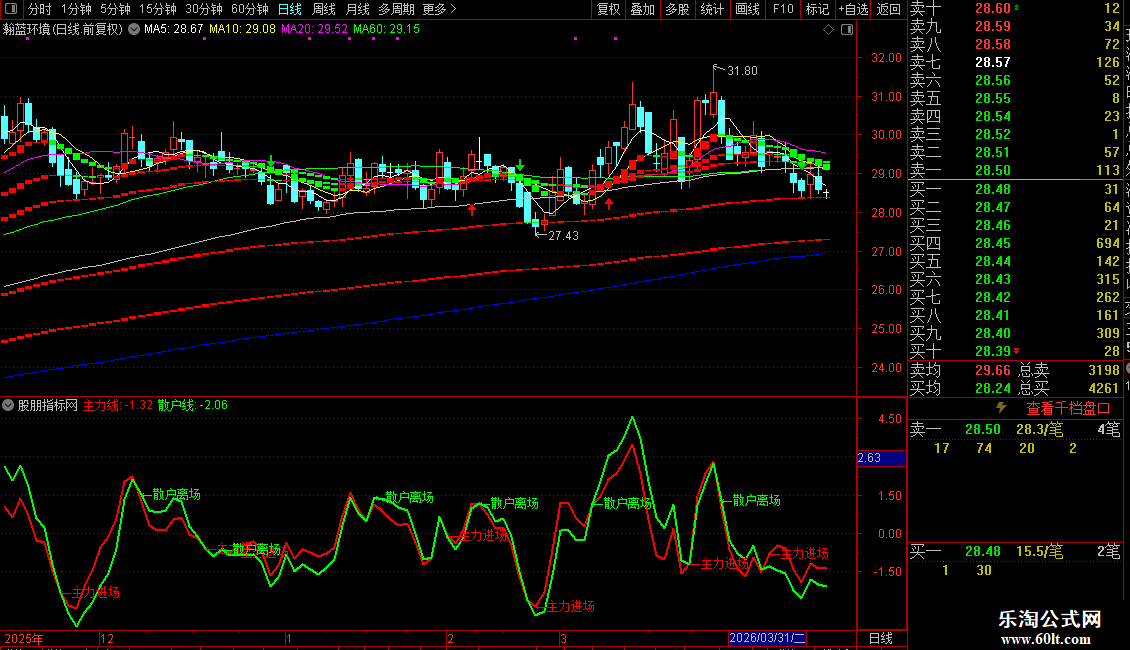Click the 总卖 3198 total
The width and height of the screenshot is (1130, 650).
(x=1069, y=370)
